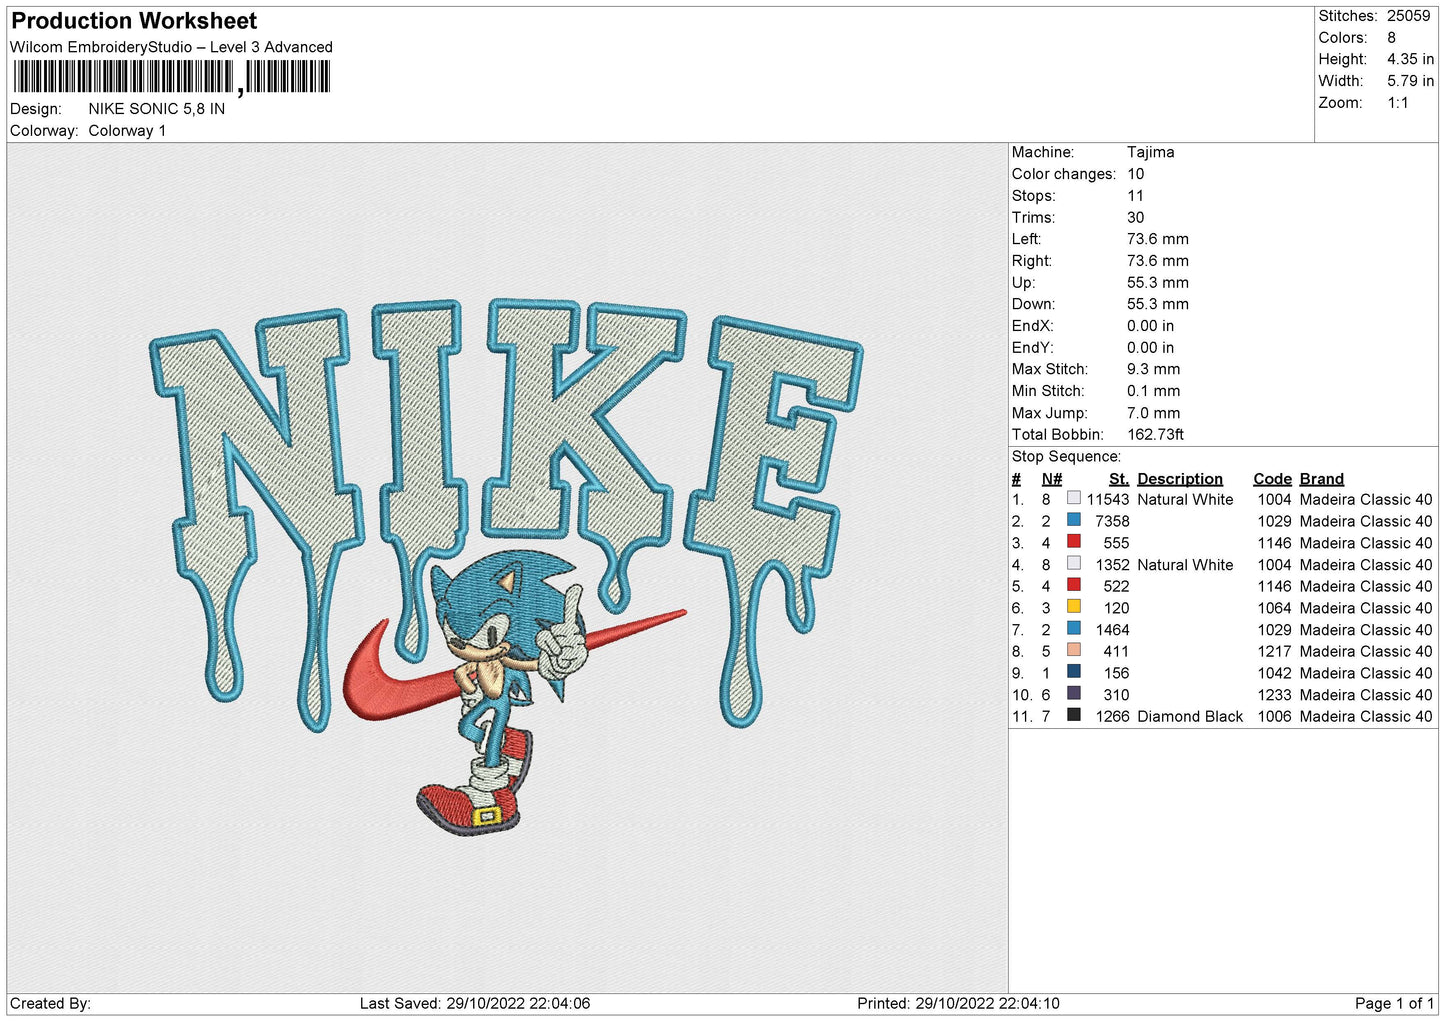Click the red swatch in stop 3
Image resolution: width=1445 pixels, height=1021 pixels.
[x=1073, y=542]
